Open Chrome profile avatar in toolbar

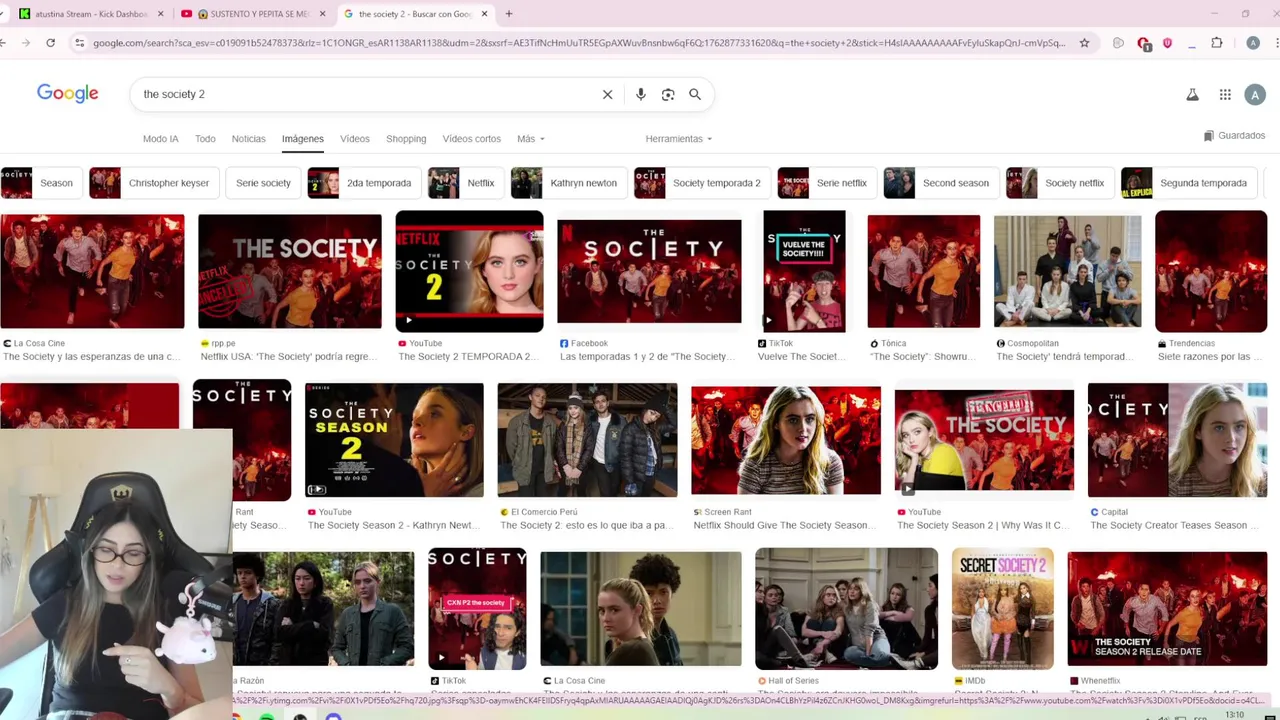pyautogui.click(x=1253, y=43)
